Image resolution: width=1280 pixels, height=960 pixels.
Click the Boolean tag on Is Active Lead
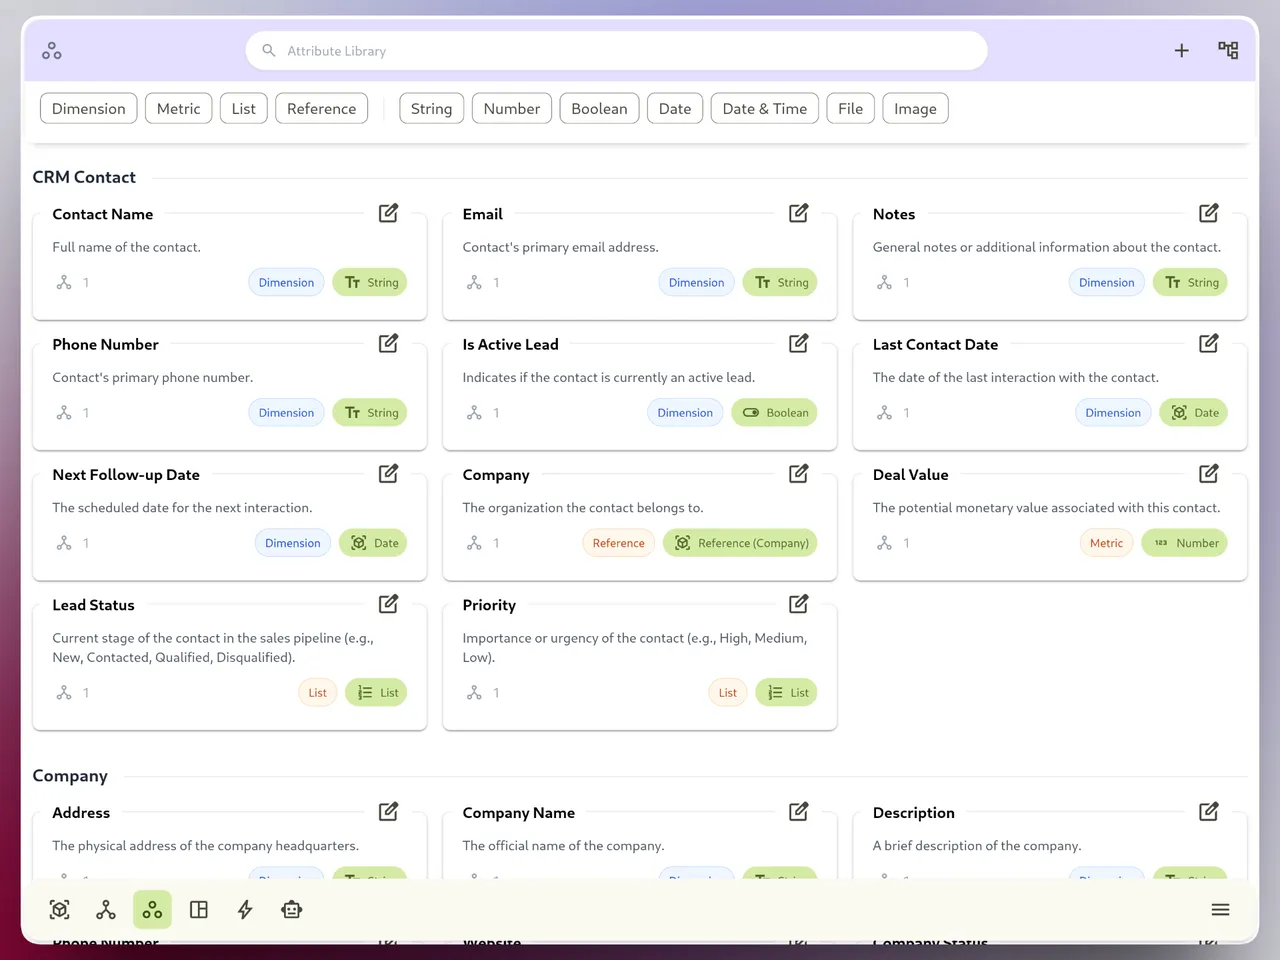point(775,413)
